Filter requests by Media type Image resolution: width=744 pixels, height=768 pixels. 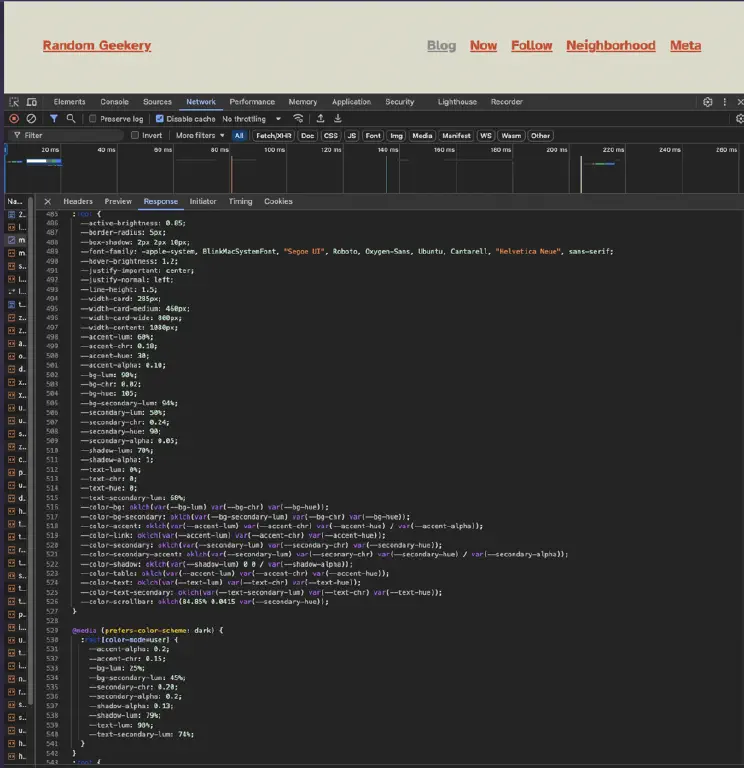click(x=422, y=136)
